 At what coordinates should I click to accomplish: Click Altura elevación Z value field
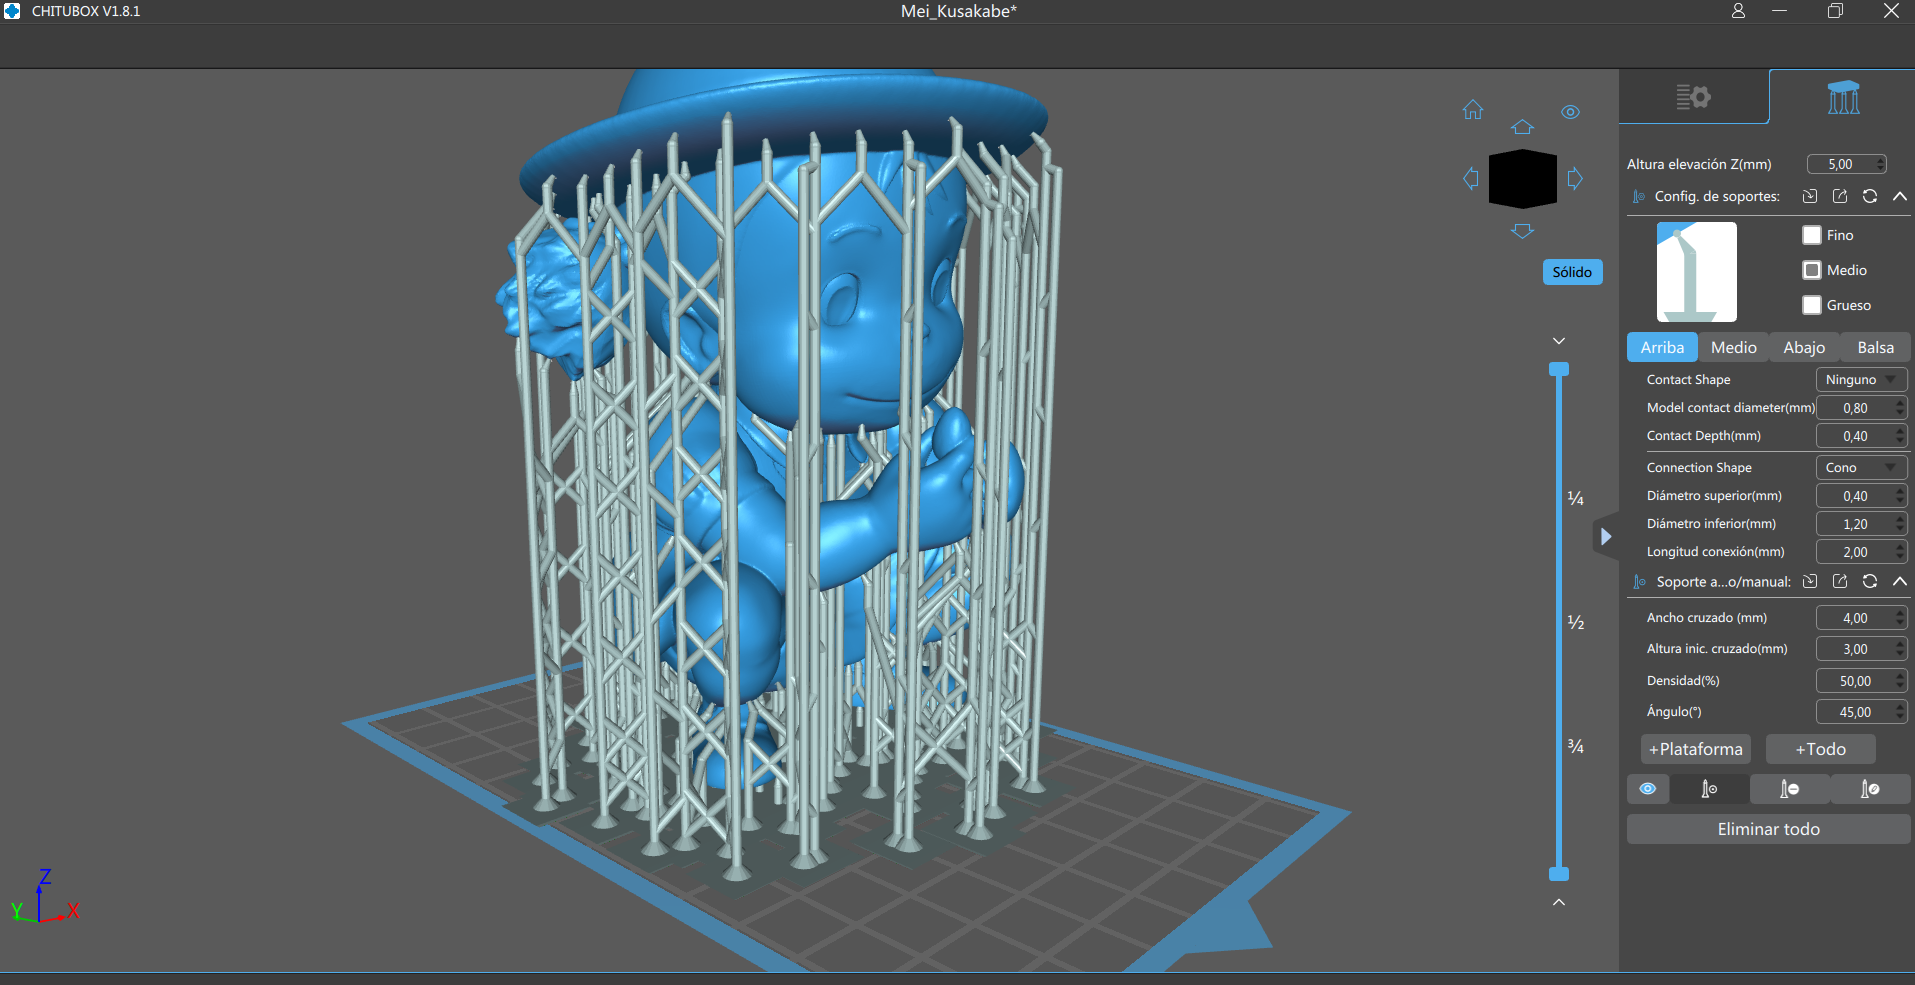click(1846, 164)
